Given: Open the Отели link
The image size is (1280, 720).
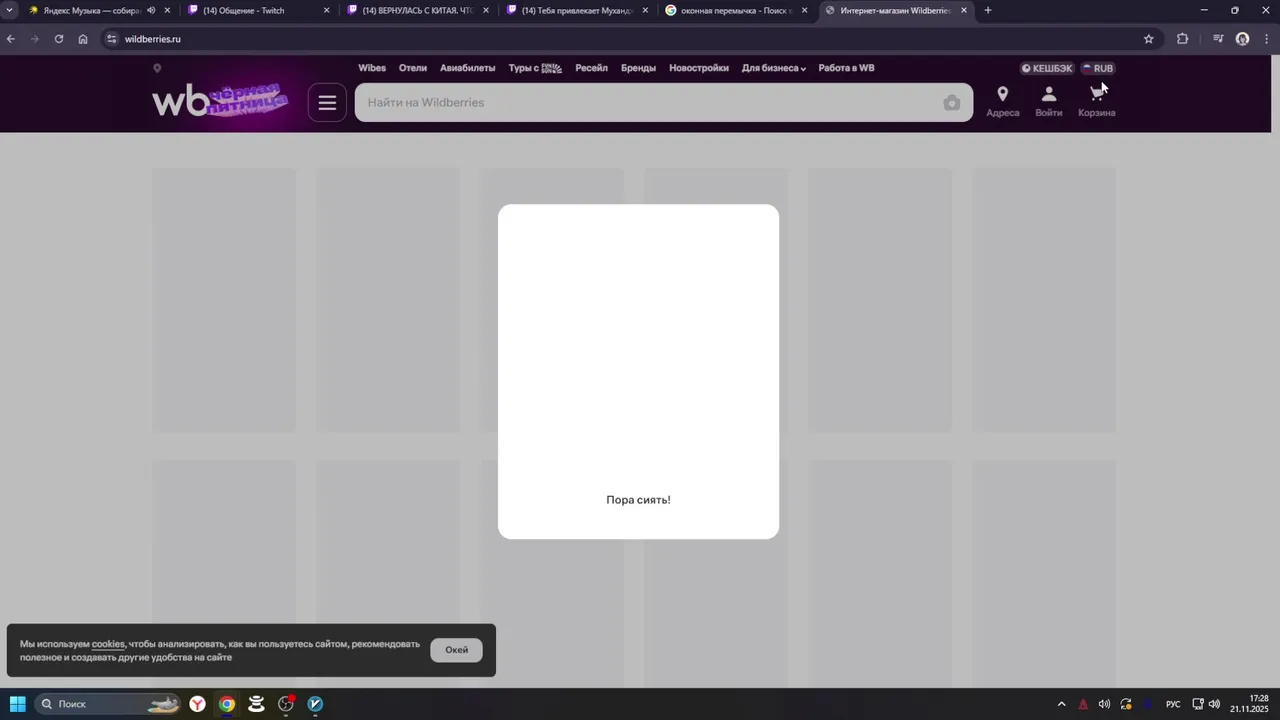Looking at the screenshot, I should coord(413,68).
